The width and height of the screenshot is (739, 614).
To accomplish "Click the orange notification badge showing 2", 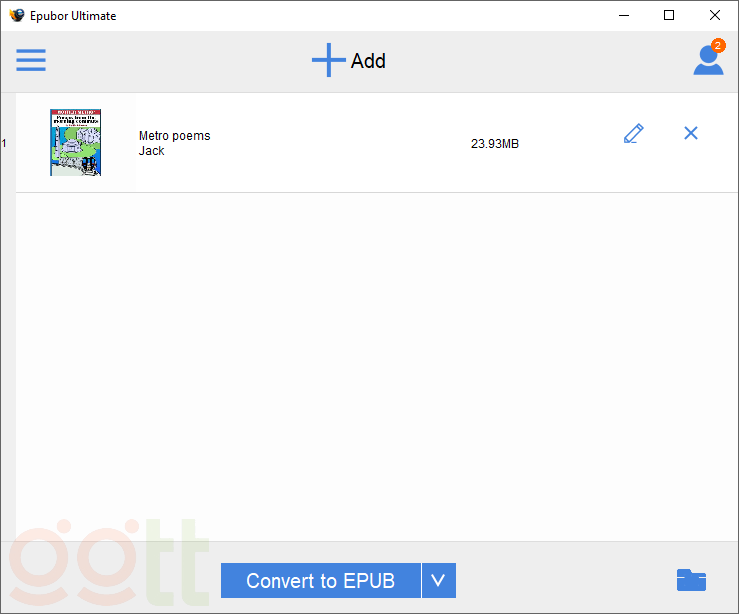I will point(717,45).
